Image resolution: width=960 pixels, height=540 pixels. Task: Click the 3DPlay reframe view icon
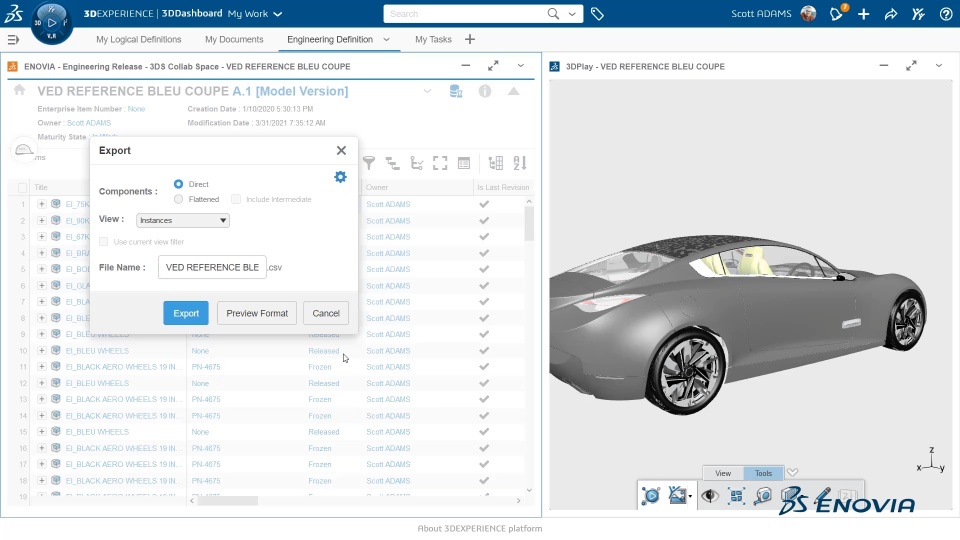coord(651,496)
